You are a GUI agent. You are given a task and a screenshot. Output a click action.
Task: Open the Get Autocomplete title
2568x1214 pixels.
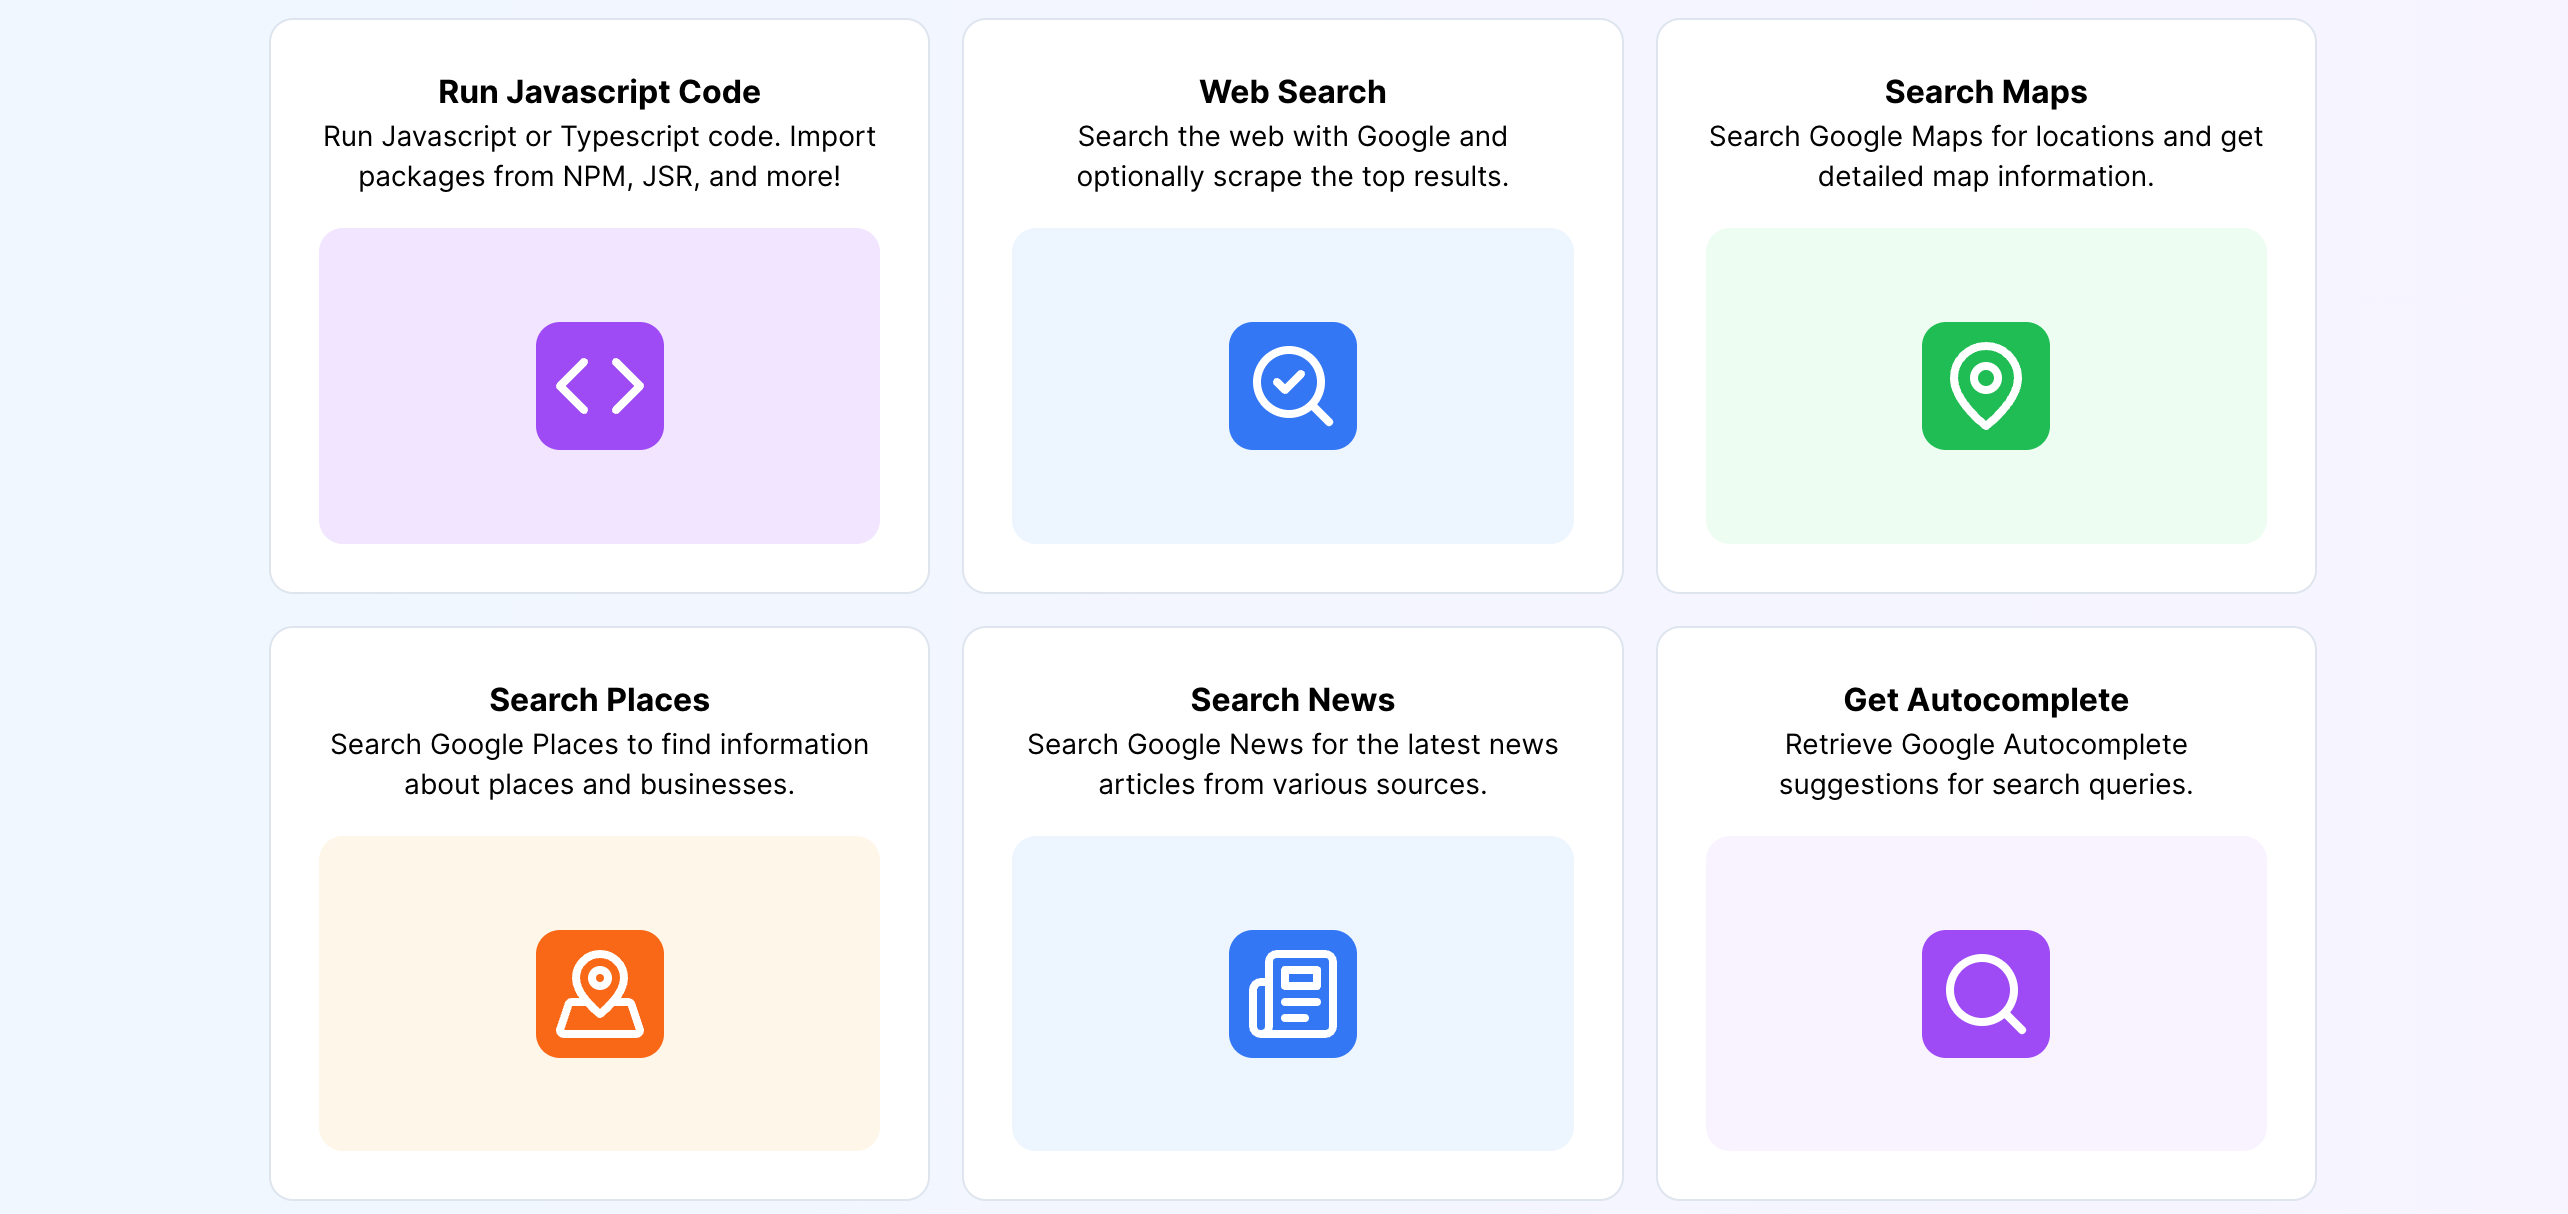[1986, 700]
